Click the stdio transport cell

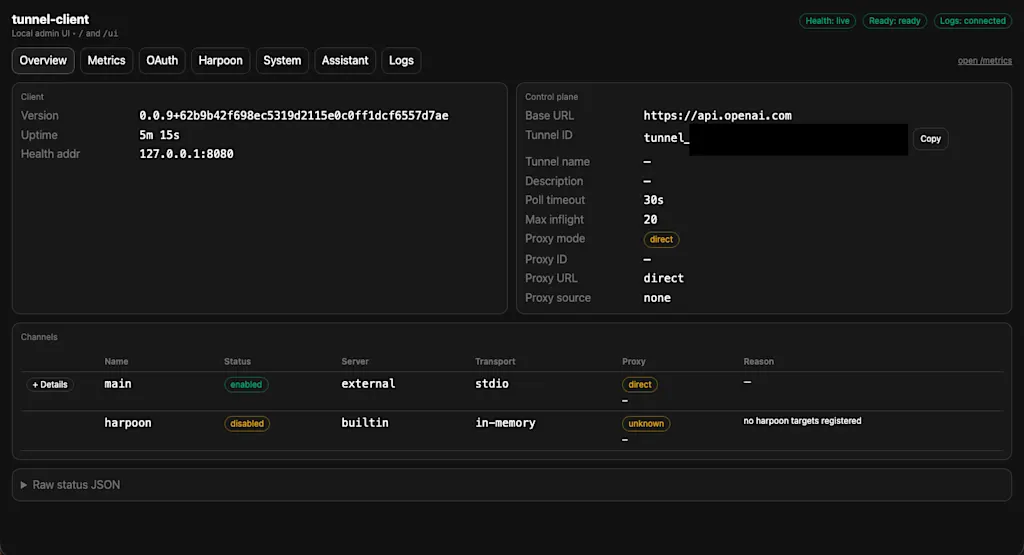click(492, 384)
